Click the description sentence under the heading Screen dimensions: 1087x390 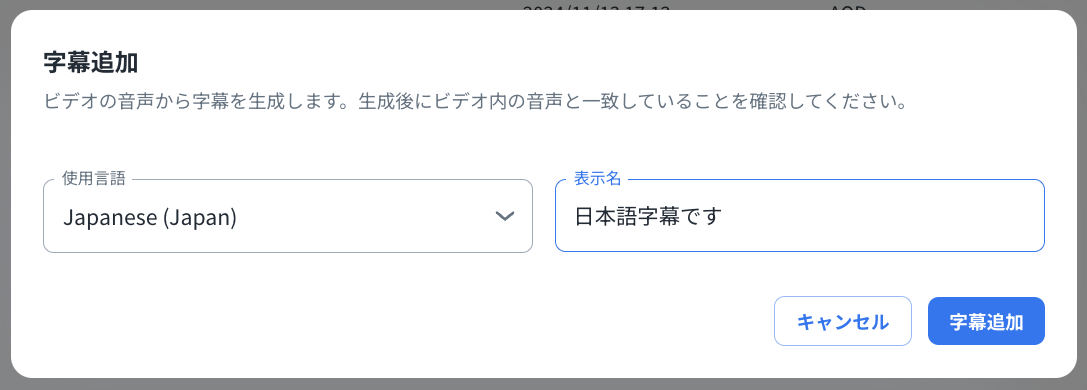476,102
